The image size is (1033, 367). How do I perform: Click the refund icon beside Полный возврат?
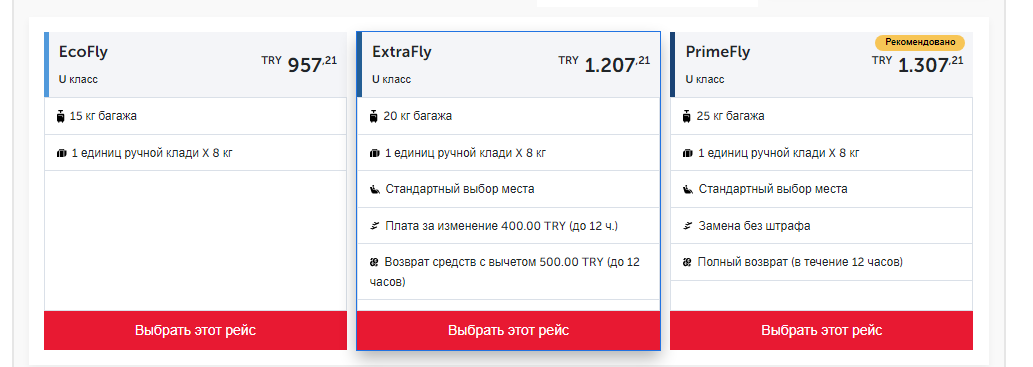tap(688, 262)
